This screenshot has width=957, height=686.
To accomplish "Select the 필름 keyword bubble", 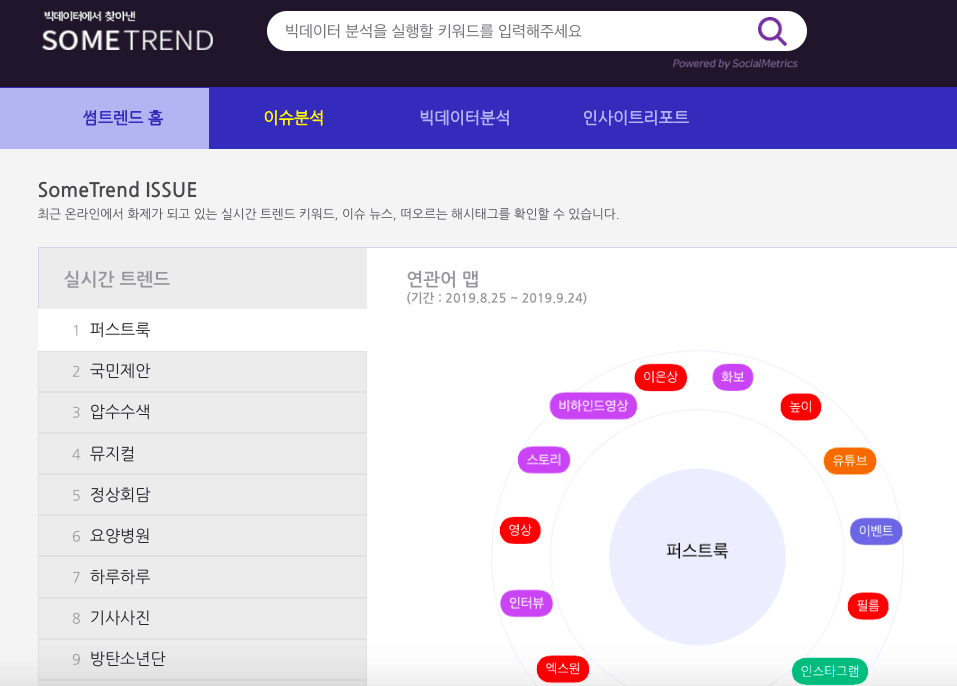I will 867,605.
